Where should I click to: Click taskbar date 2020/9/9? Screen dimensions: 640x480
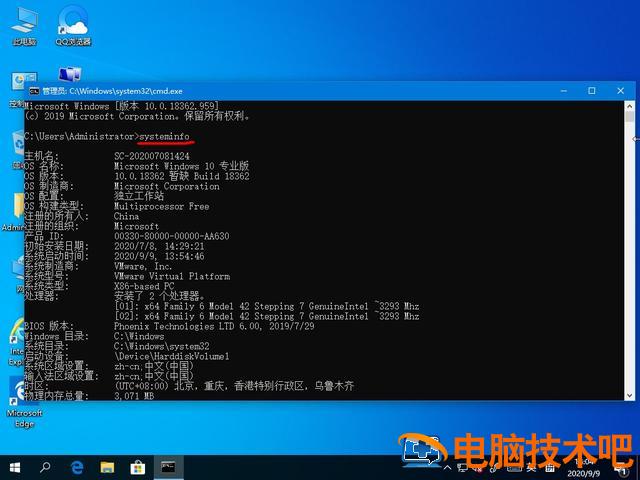click(x=583, y=474)
